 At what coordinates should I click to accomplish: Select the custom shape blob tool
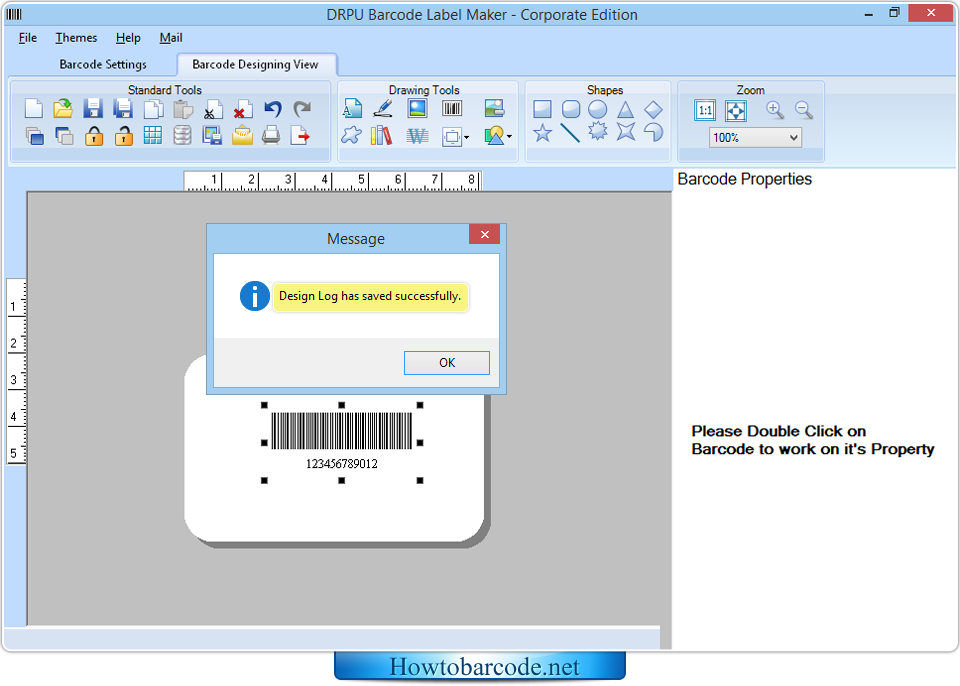[351, 135]
